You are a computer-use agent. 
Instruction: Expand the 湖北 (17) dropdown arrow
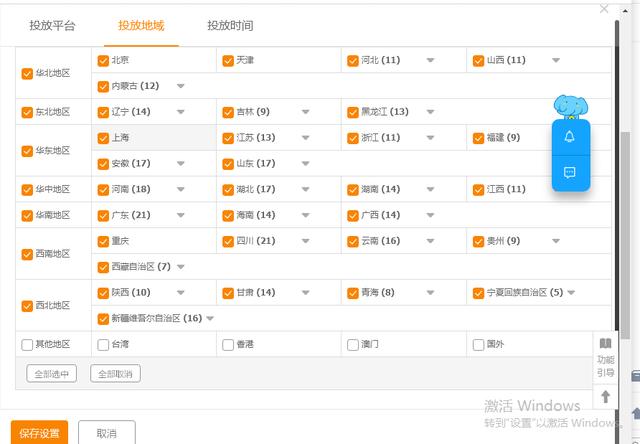tap(305, 189)
